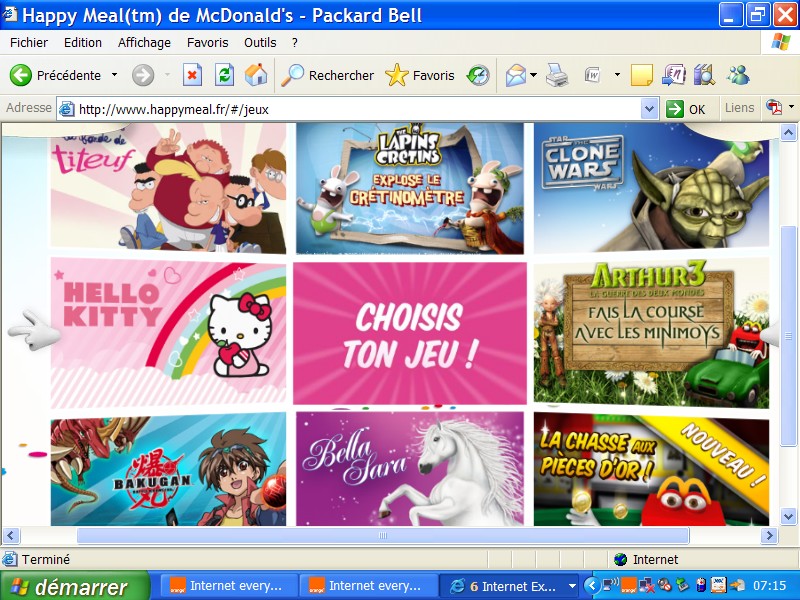Stop page loading with red X icon
The image size is (800, 600).
click(x=192, y=76)
